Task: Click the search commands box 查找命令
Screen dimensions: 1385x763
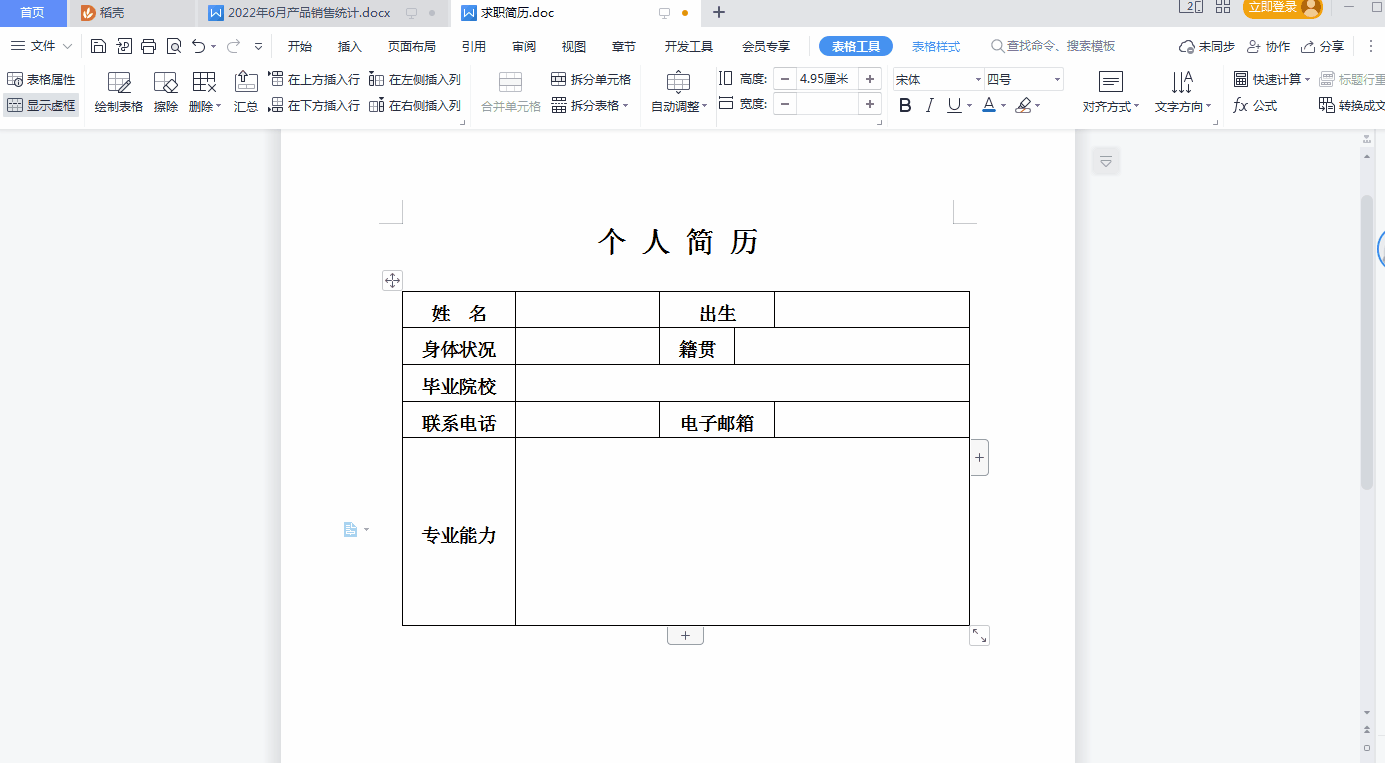Action: [1053, 46]
